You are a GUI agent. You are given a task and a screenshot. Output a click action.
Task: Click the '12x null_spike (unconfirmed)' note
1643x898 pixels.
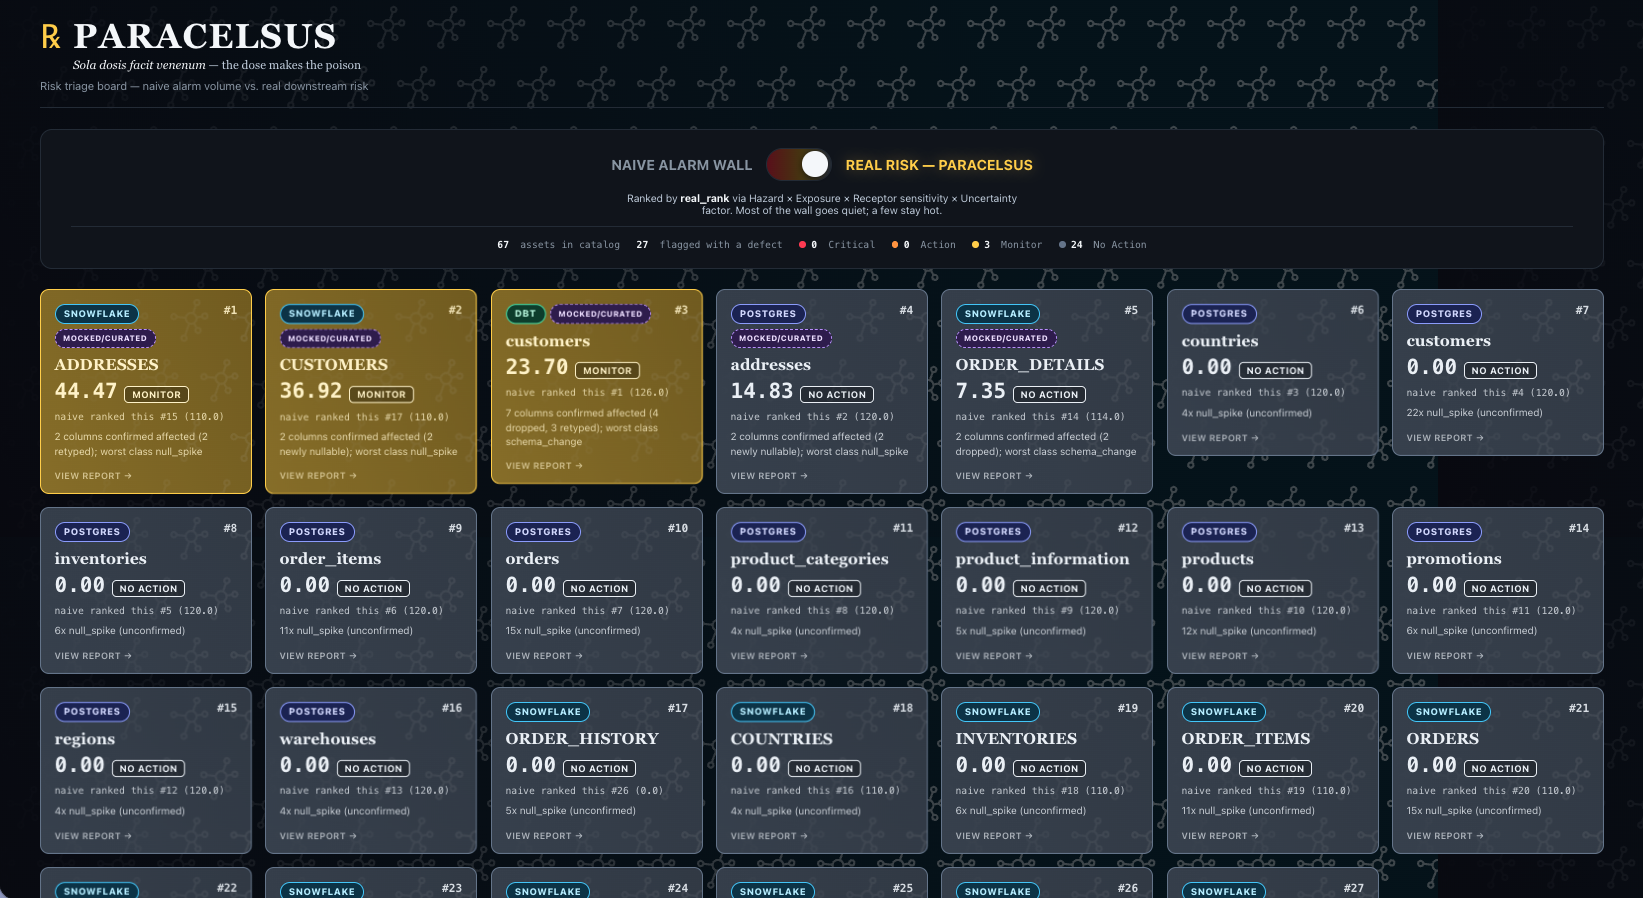1249,631
